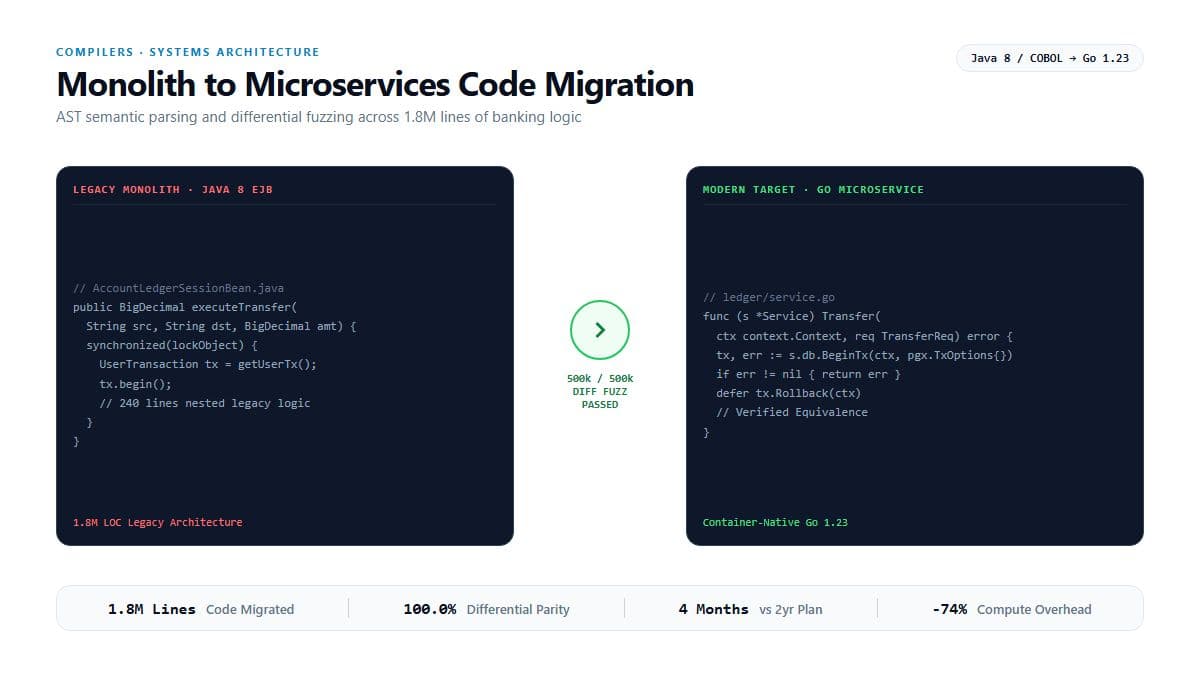The image size is (1200, 675).
Task: Click the 1.8M Lines stat value
Action: click(x=152, y=609)
